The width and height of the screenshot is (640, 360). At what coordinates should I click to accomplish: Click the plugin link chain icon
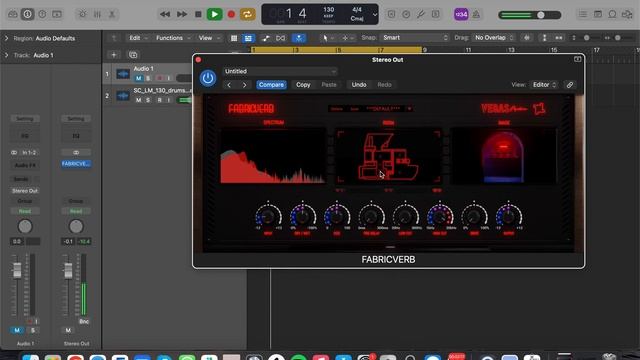pos(570,85)
